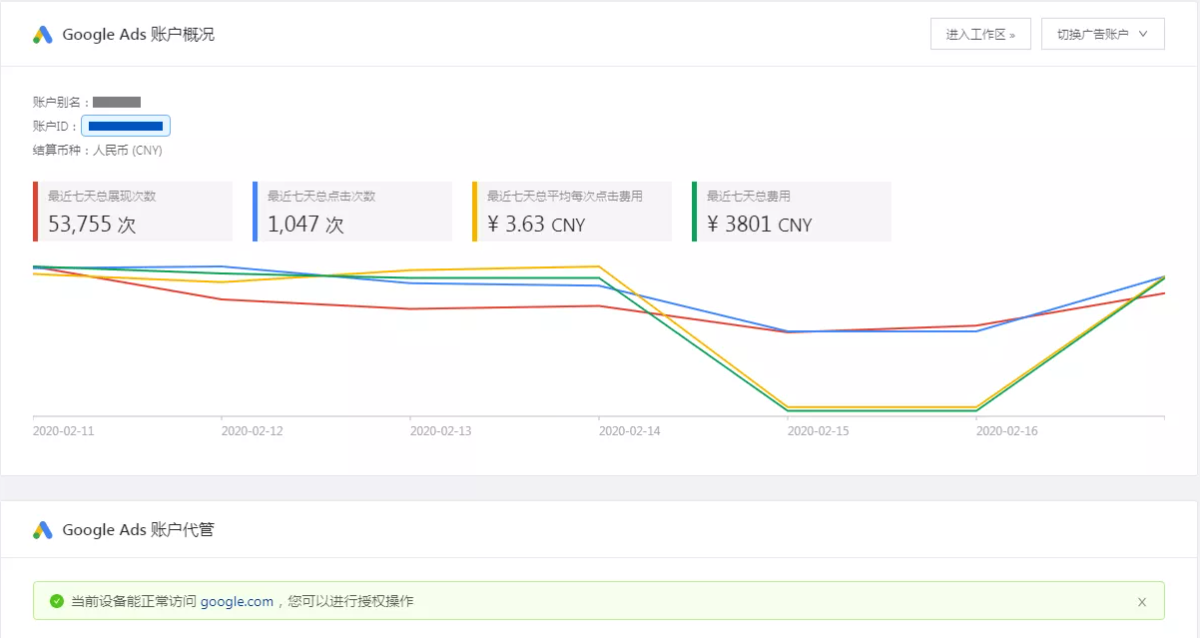Click the Google Ads 账户代管 heading

click(x=138, y=530)
